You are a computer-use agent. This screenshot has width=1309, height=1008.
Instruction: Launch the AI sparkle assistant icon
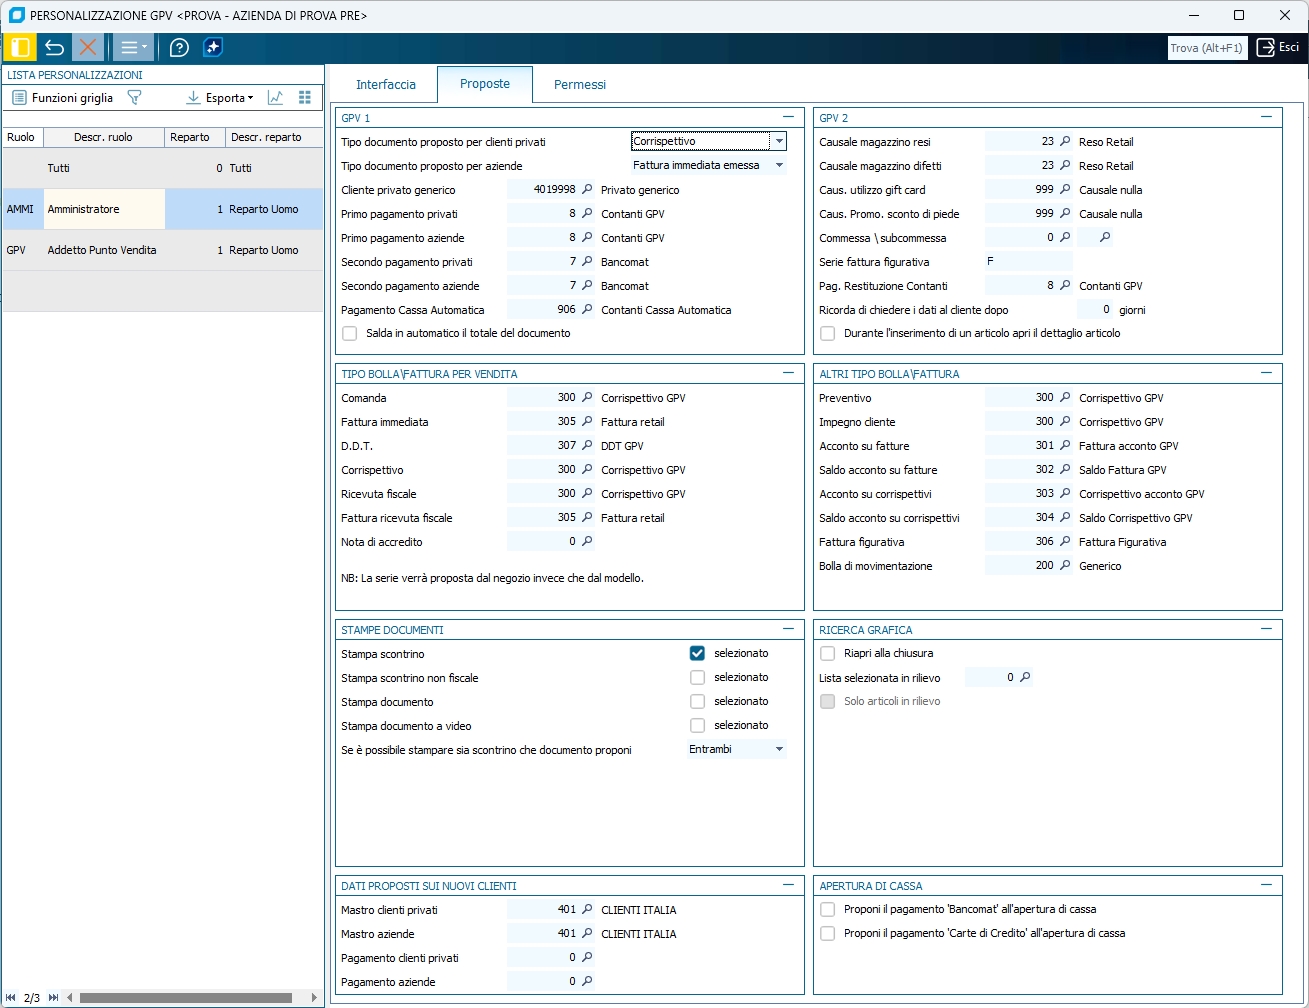pyautogui.click(x=212, y=47)
